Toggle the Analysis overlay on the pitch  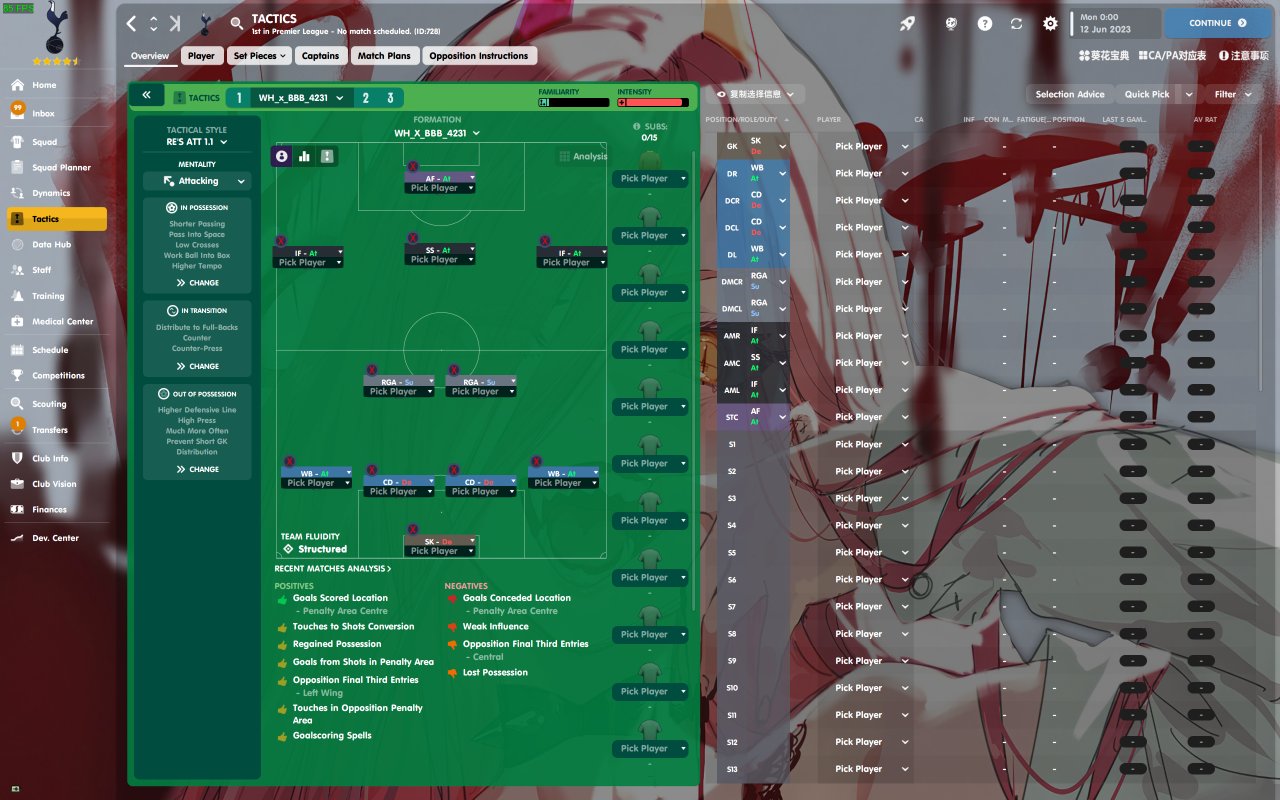[x=584, y=156]
